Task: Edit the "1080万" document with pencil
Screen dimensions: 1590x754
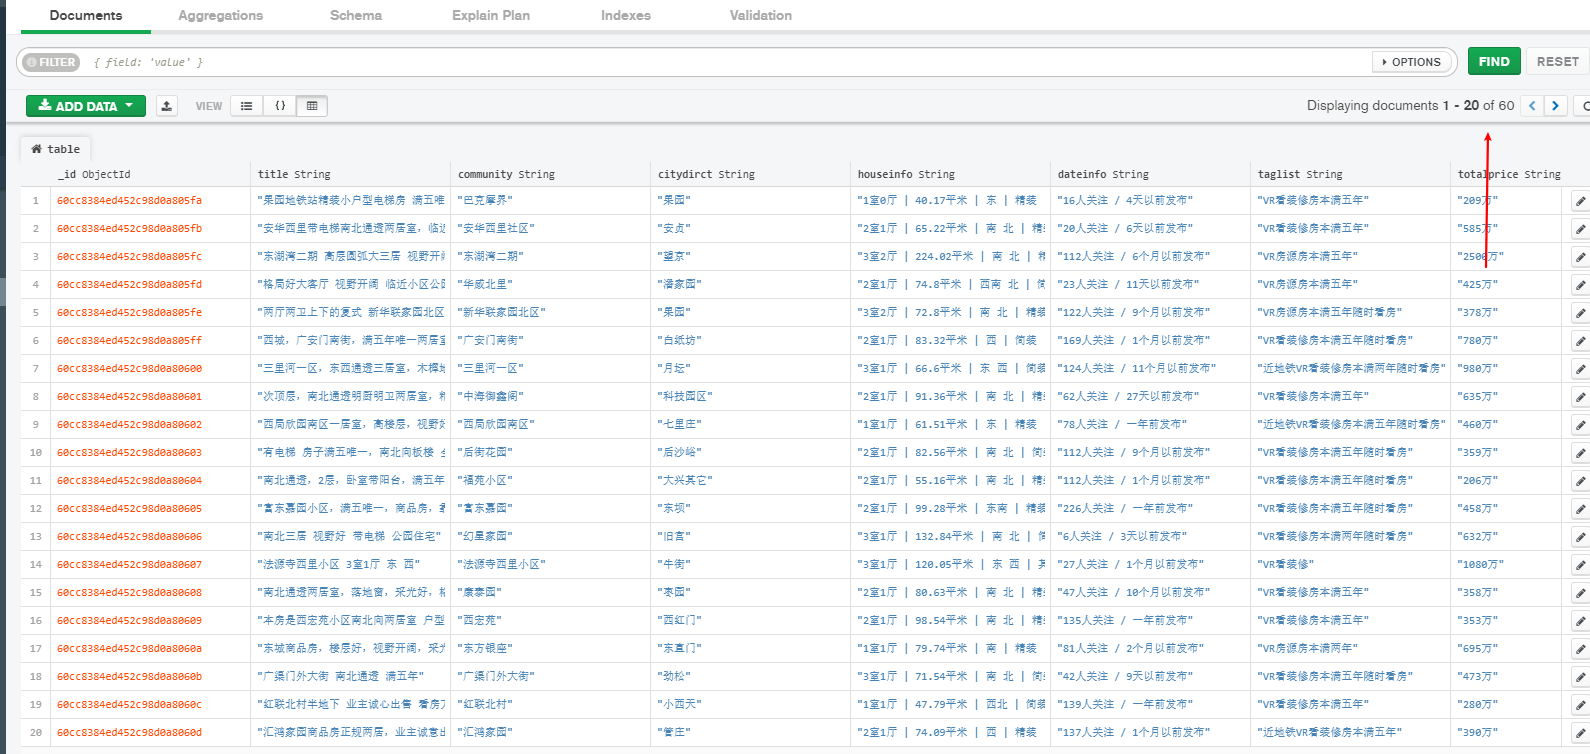Action: [1581, 565]
